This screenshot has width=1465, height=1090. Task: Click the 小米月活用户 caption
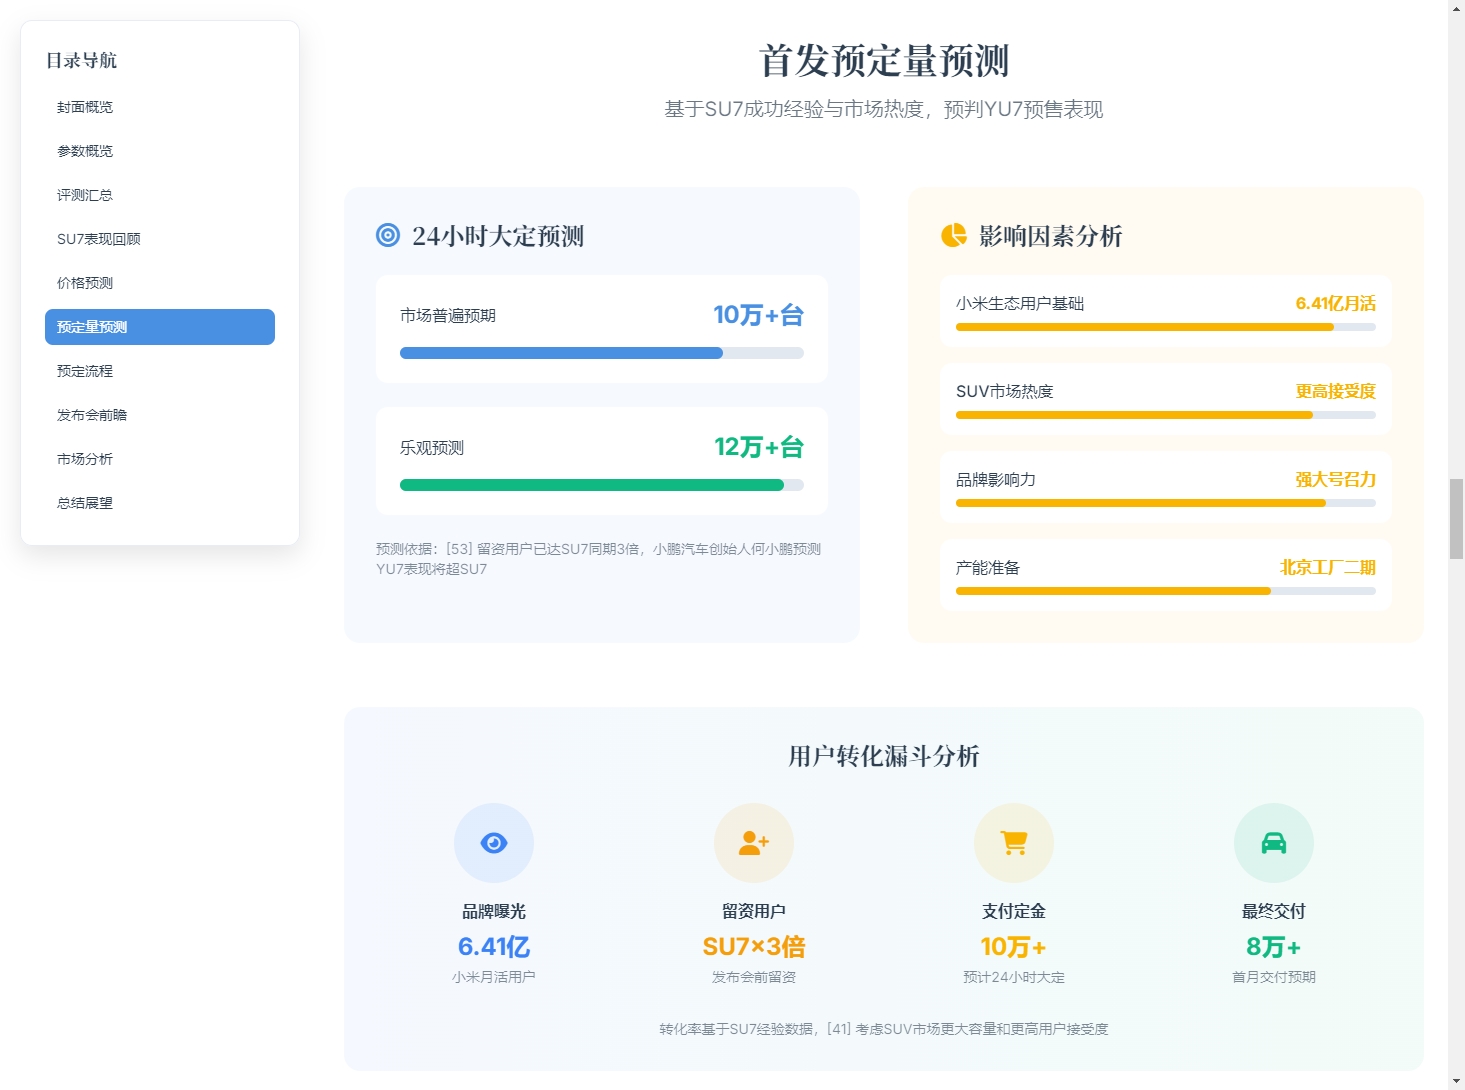pyautogui.click(x=494, y=977)
